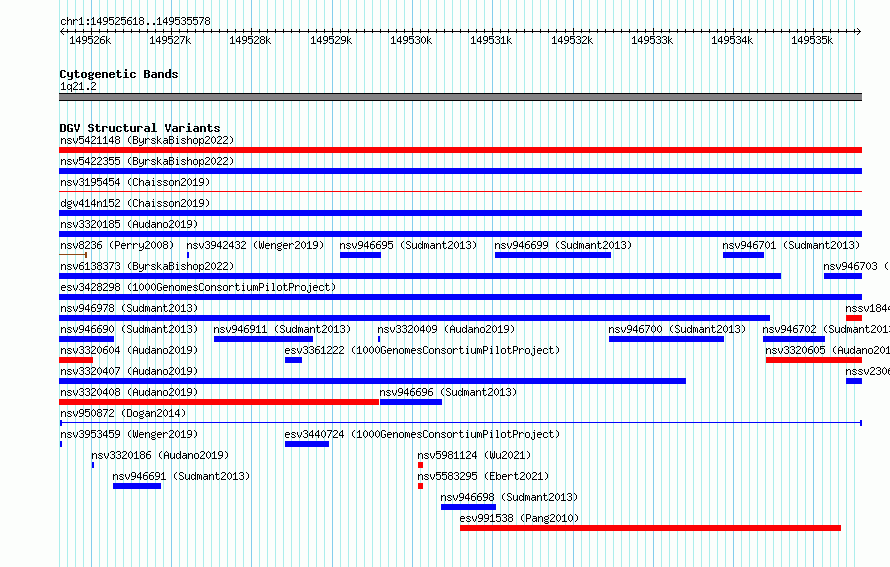890x567 pixels.
Task: Click the nsv3195454 (Chaisson2019) label
Action: point(135,182)
